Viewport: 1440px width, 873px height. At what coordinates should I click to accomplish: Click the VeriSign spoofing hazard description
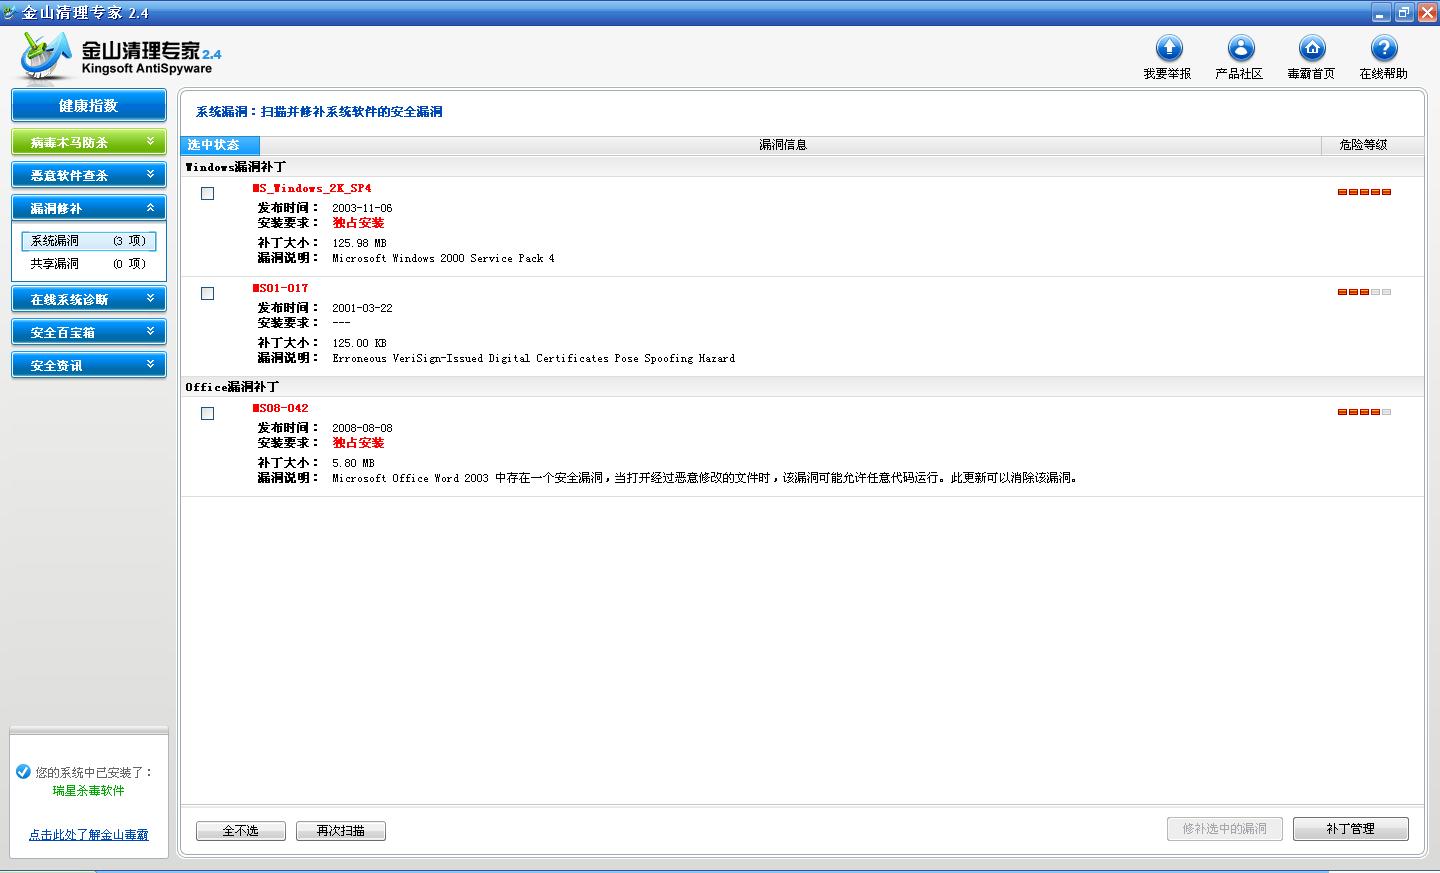533,358
